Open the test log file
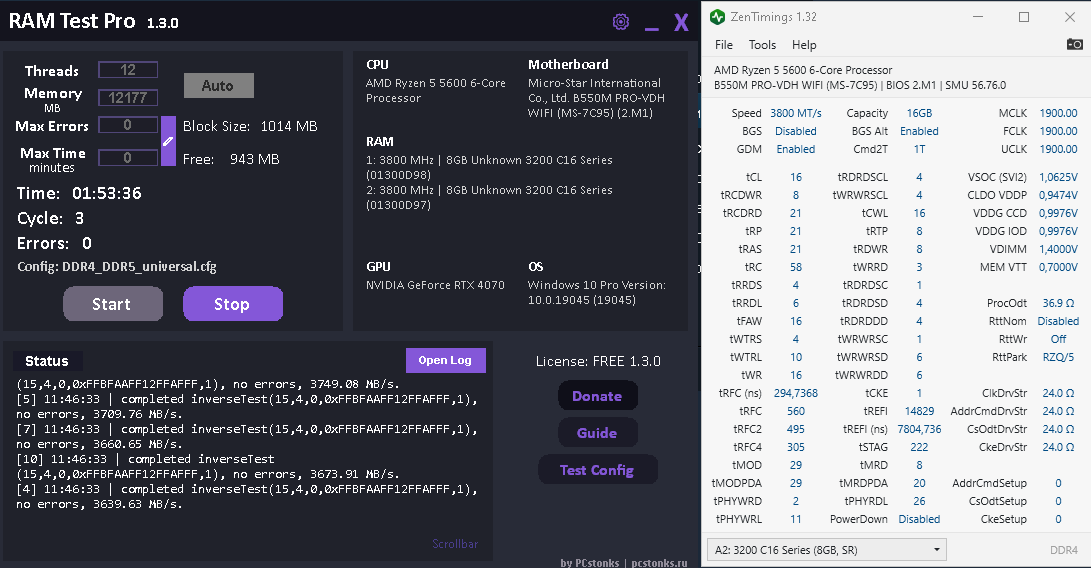The image size is (1091, 568). (445, 360)
